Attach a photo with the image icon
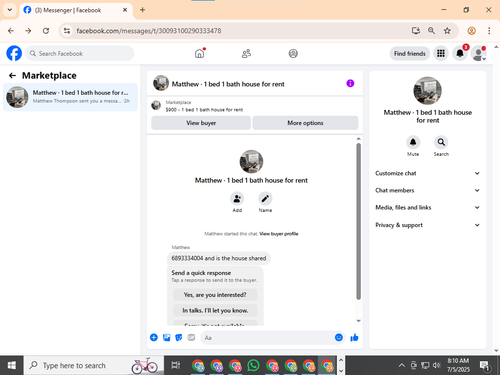 tap(166, 338)
